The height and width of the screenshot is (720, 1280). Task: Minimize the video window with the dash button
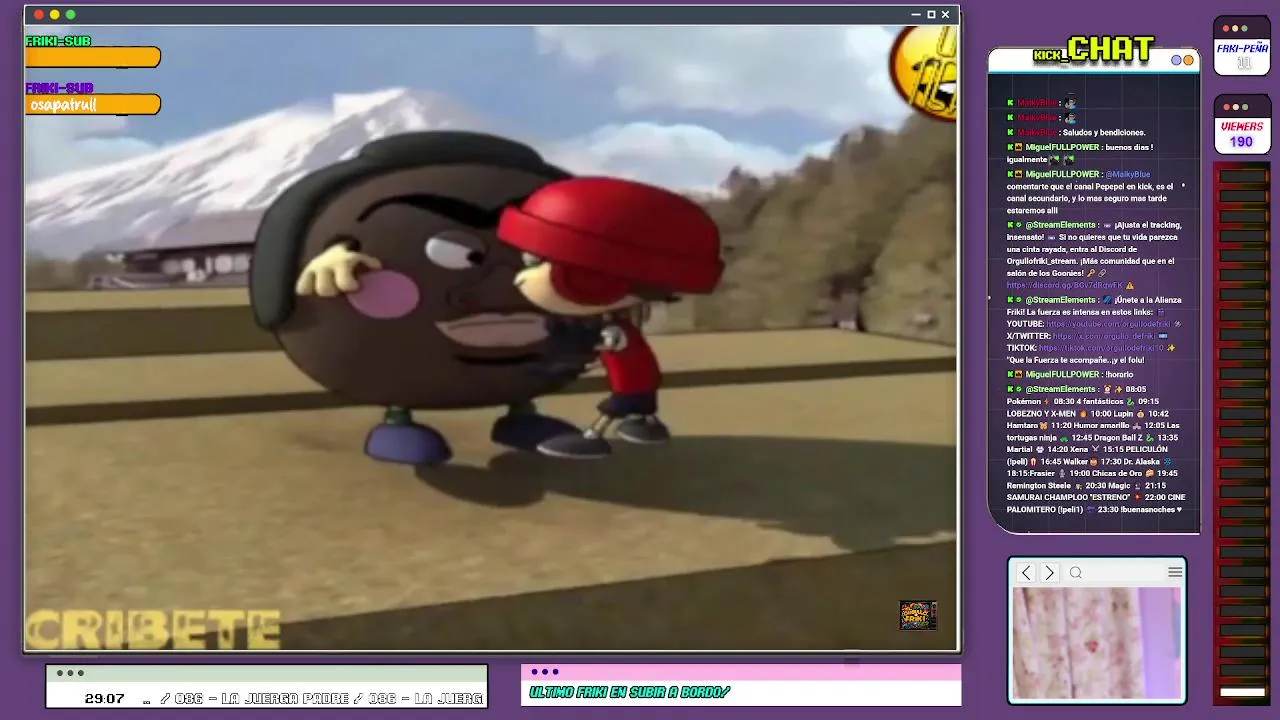click(x=916, y=15)
